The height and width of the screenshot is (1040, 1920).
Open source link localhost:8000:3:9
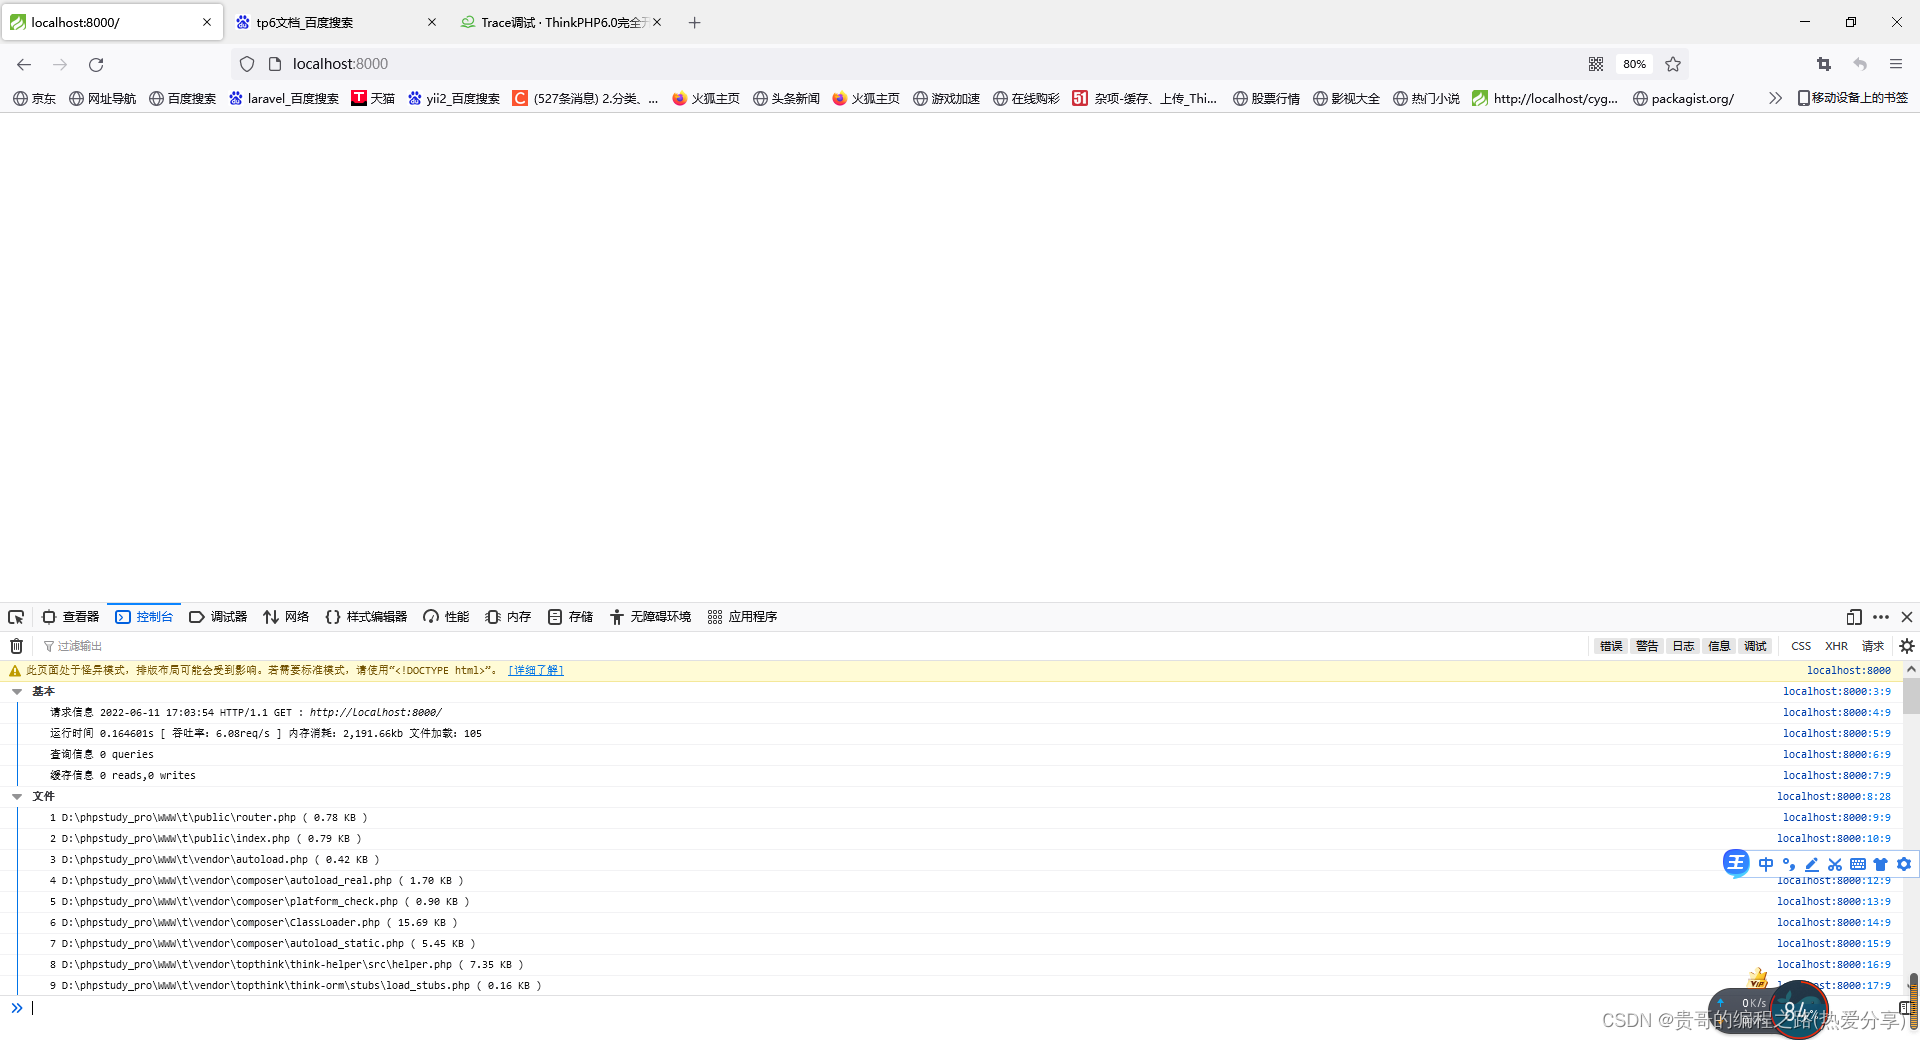(x=1836, y=692)
